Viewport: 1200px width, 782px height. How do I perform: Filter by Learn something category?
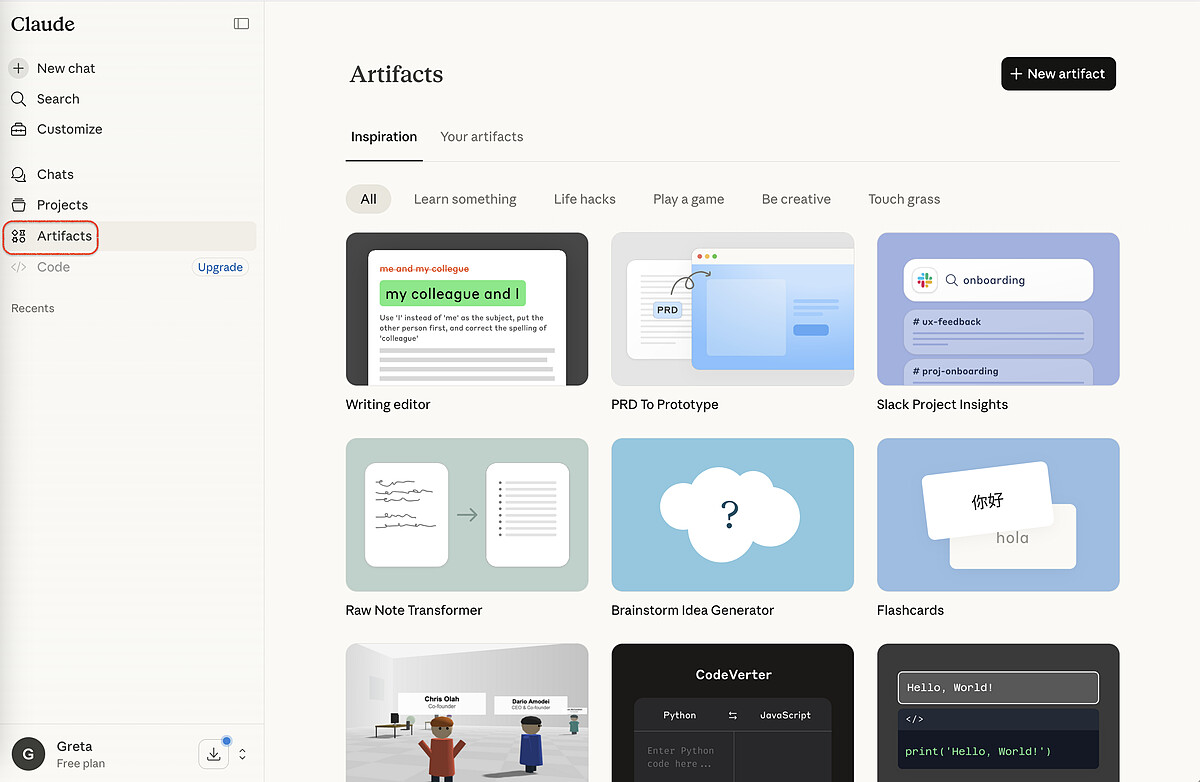point(465,199)
